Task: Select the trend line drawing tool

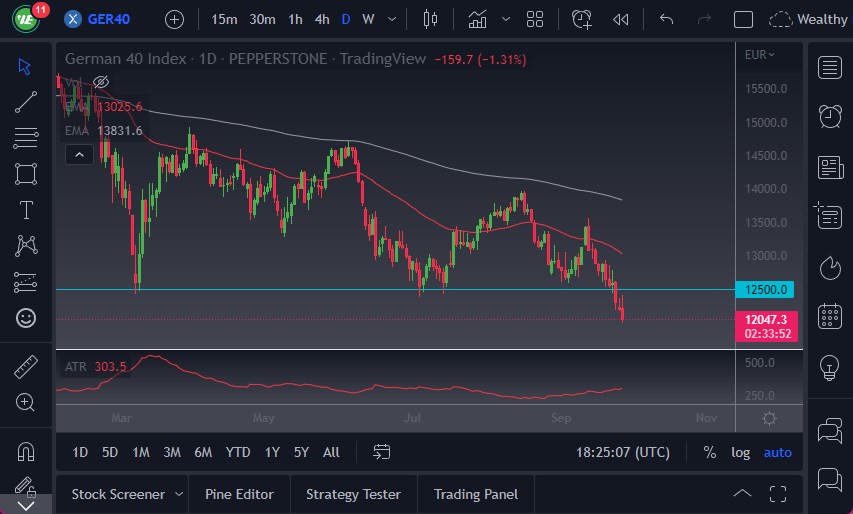Action: pyautogui.click(x=26, y=101)
